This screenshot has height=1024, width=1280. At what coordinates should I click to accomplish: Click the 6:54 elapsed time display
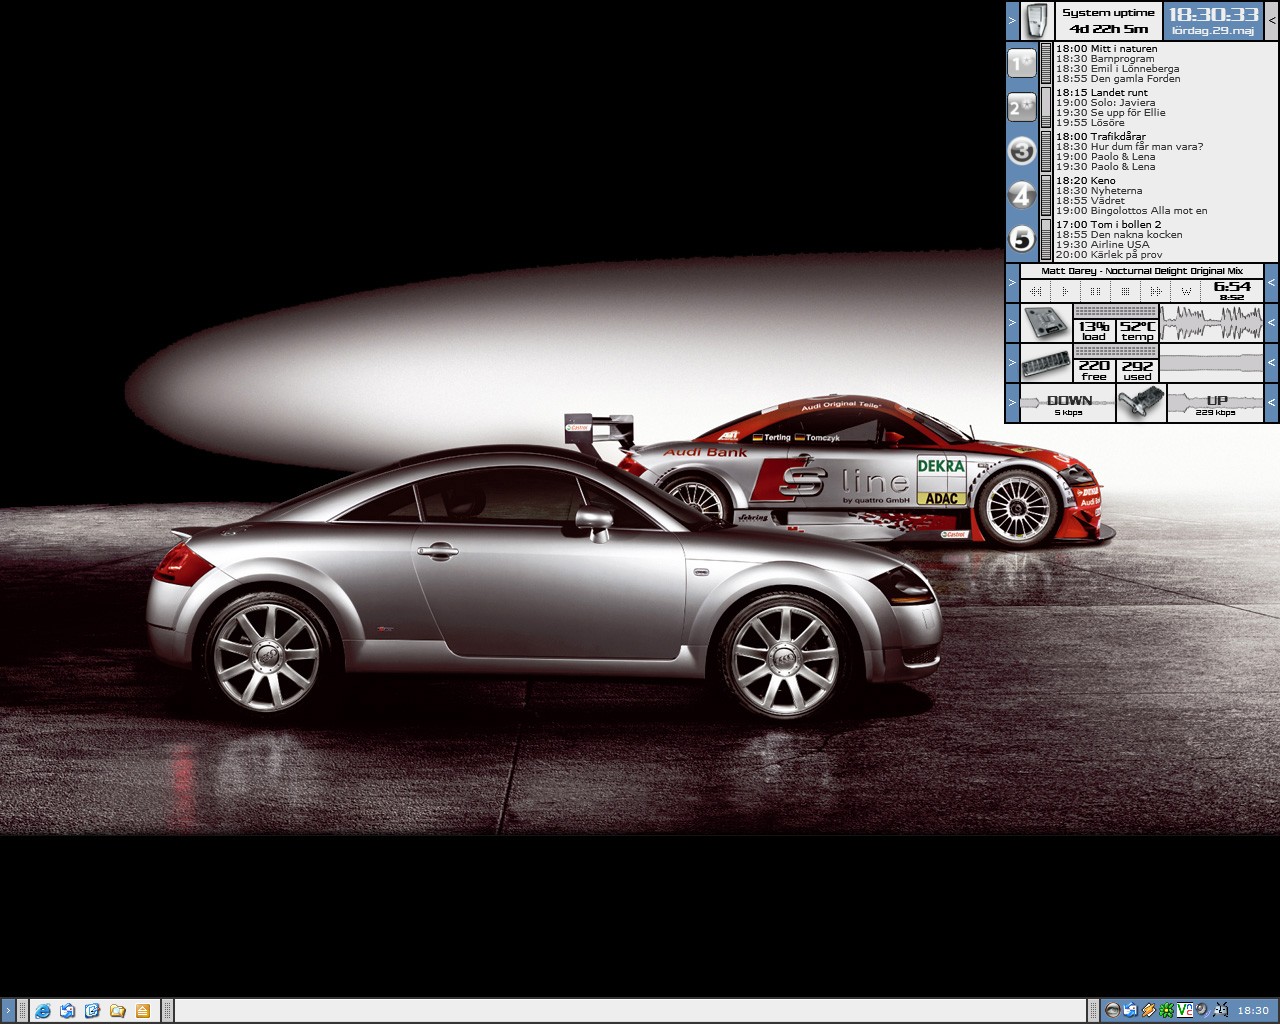1232,286
